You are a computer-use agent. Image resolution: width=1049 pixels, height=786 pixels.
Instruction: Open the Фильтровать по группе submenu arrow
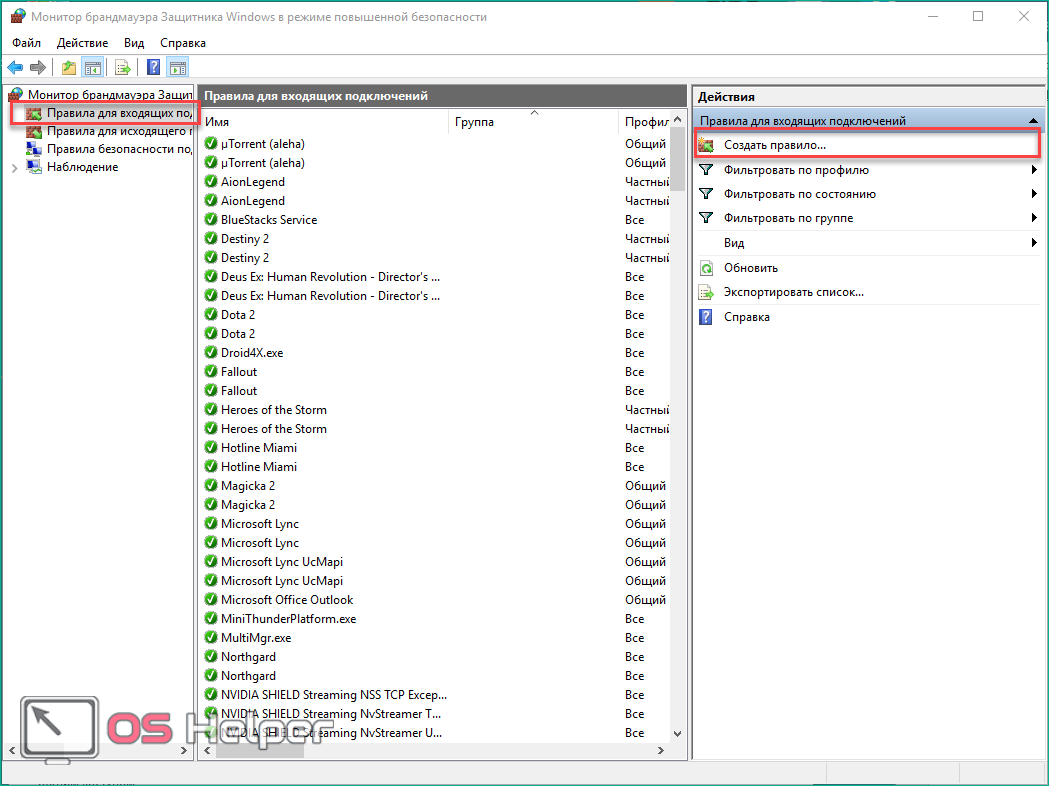tap(1034, 218)
